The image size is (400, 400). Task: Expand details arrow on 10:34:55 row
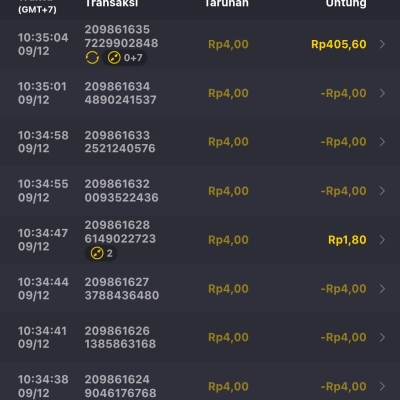coord(382,191)
